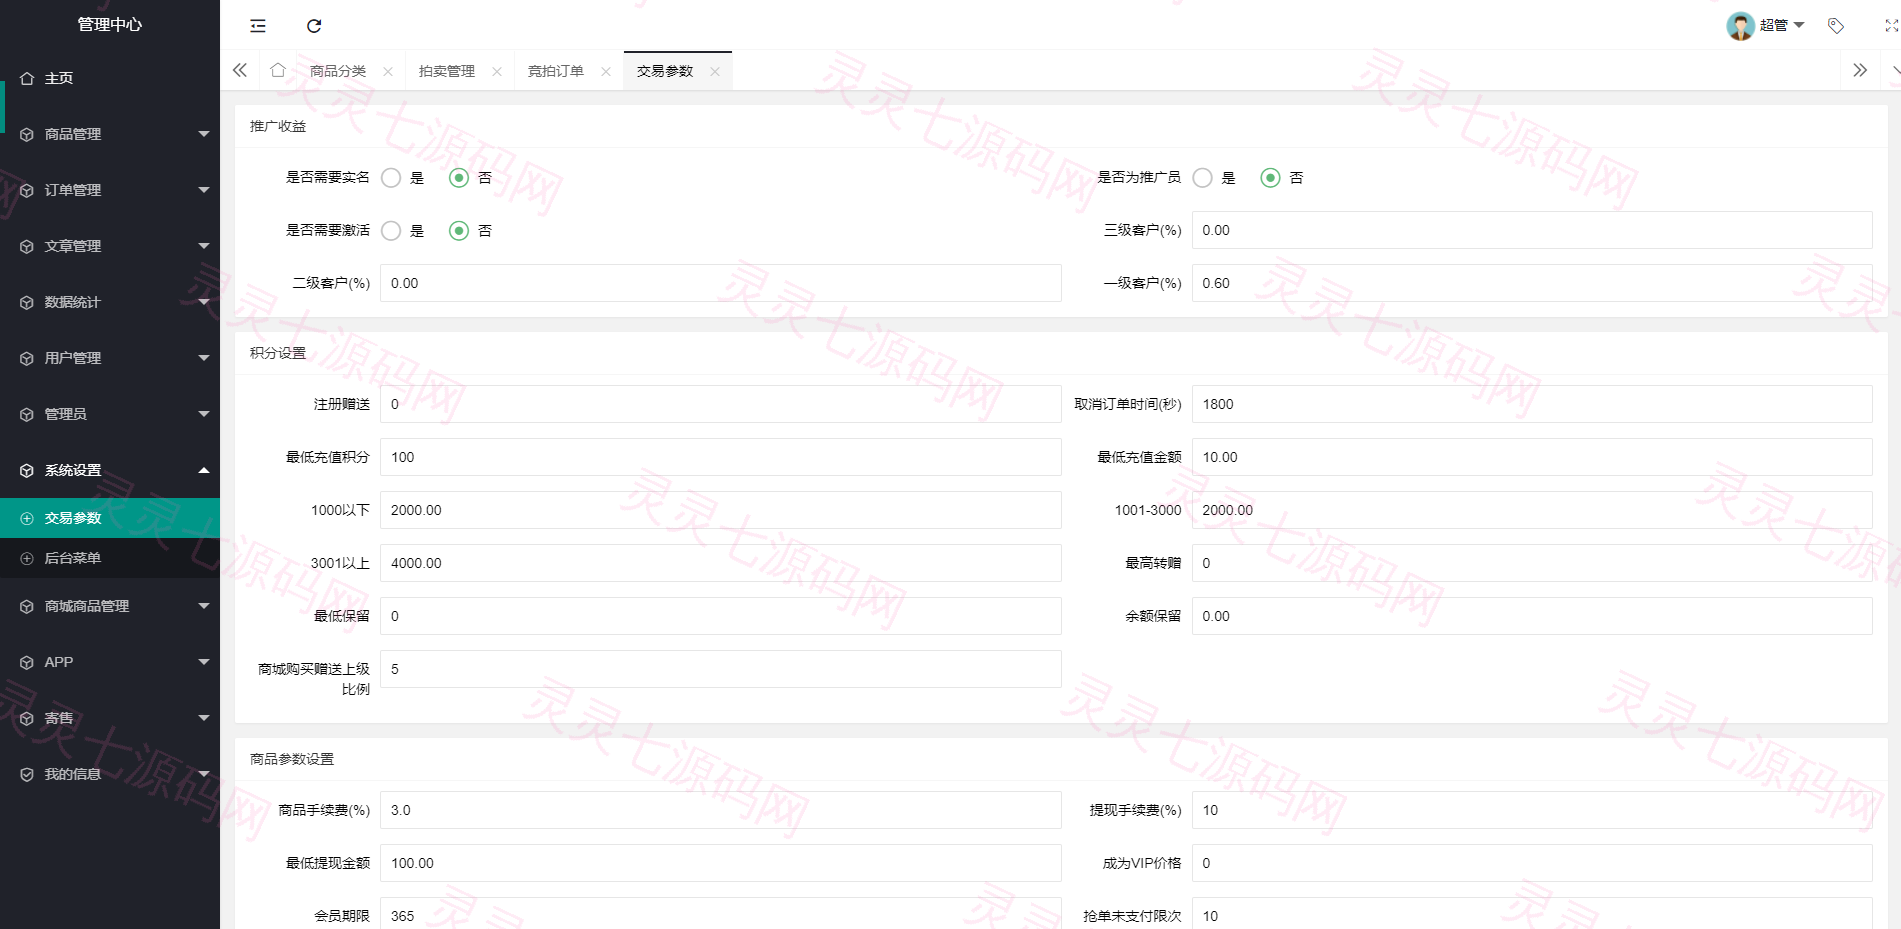Close the 拍卖管理 tab
Viewport: 1901px width, 929px height.
[497, 71]
